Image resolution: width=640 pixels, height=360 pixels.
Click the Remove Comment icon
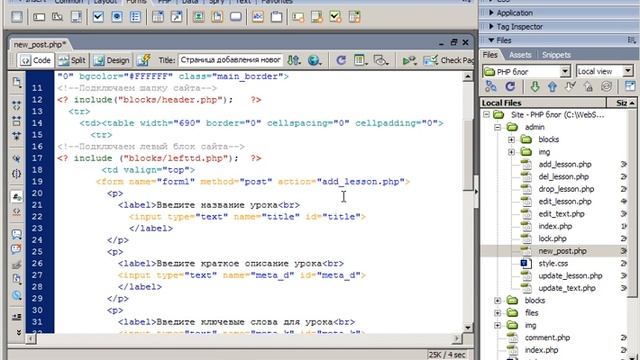16,249
